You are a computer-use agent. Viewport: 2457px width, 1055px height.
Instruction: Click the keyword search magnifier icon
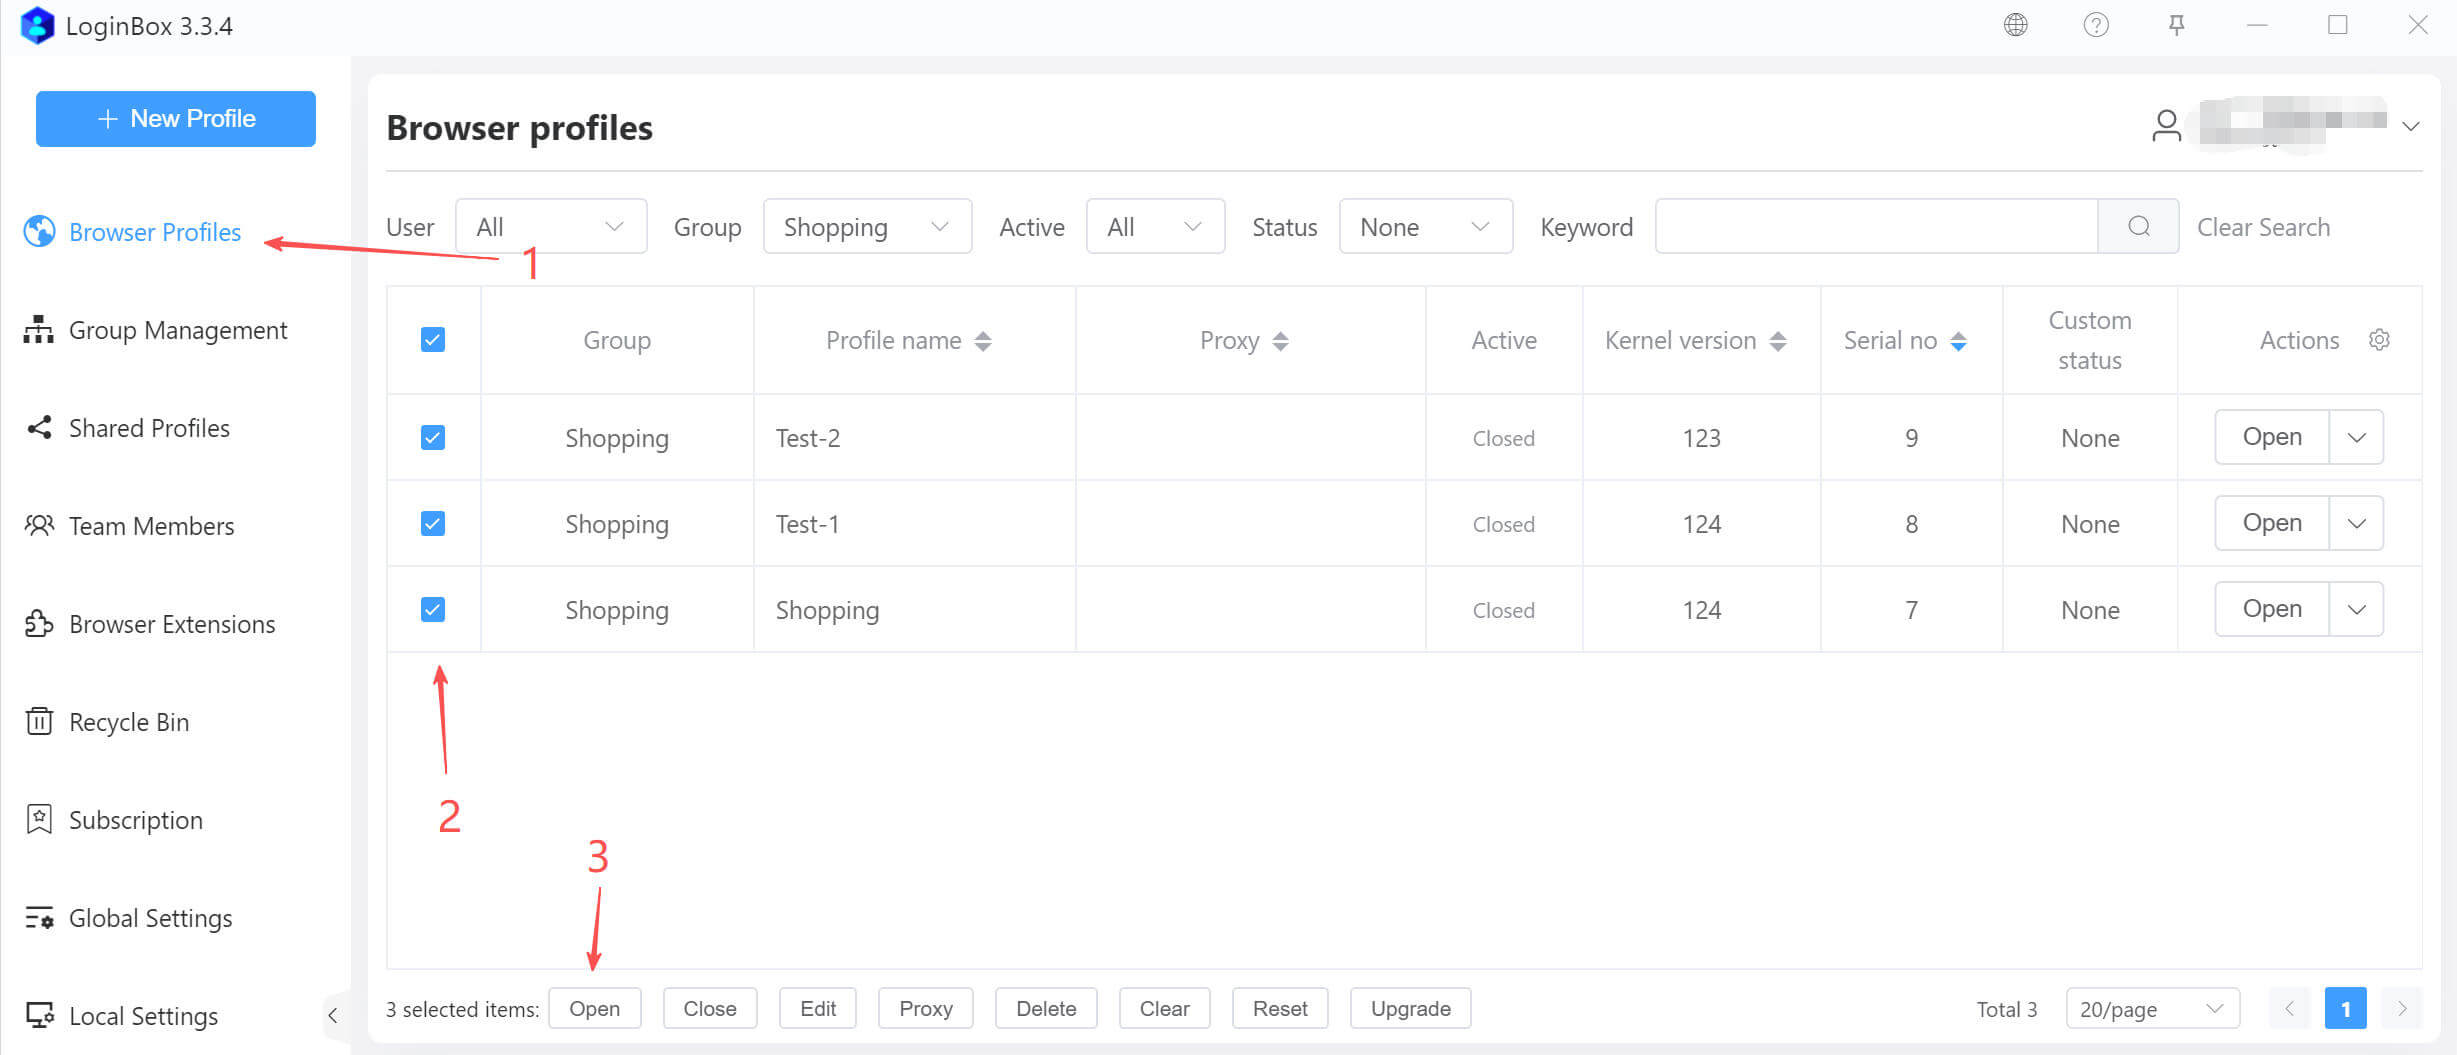click(2138, 227)
